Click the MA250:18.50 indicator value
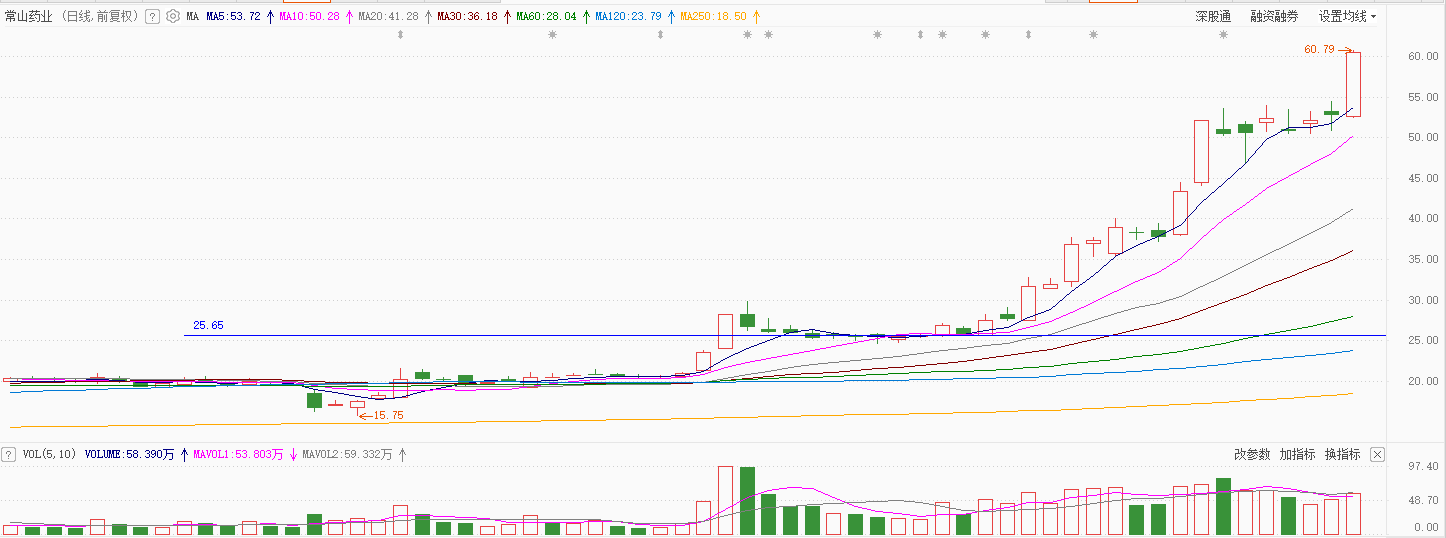 tap(713, 16)
